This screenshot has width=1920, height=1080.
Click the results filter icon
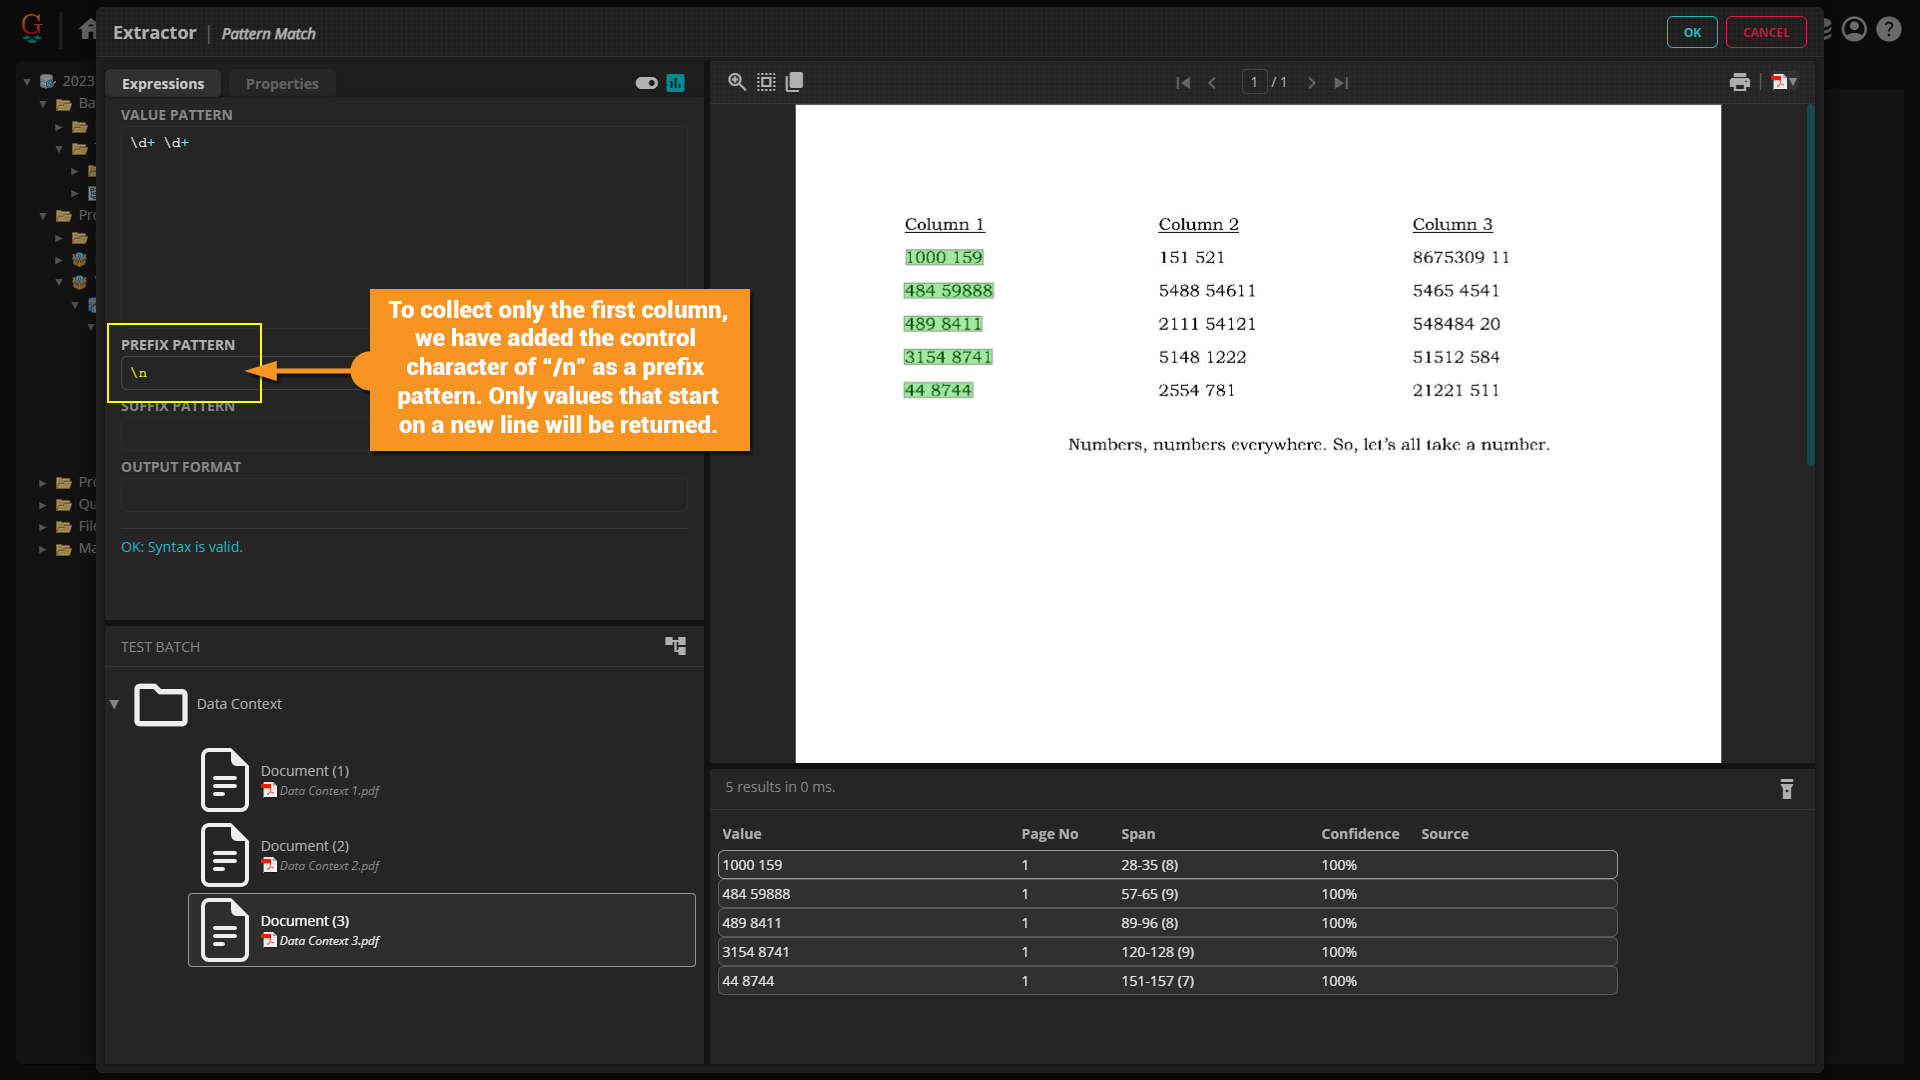(x=1786, y=789)
